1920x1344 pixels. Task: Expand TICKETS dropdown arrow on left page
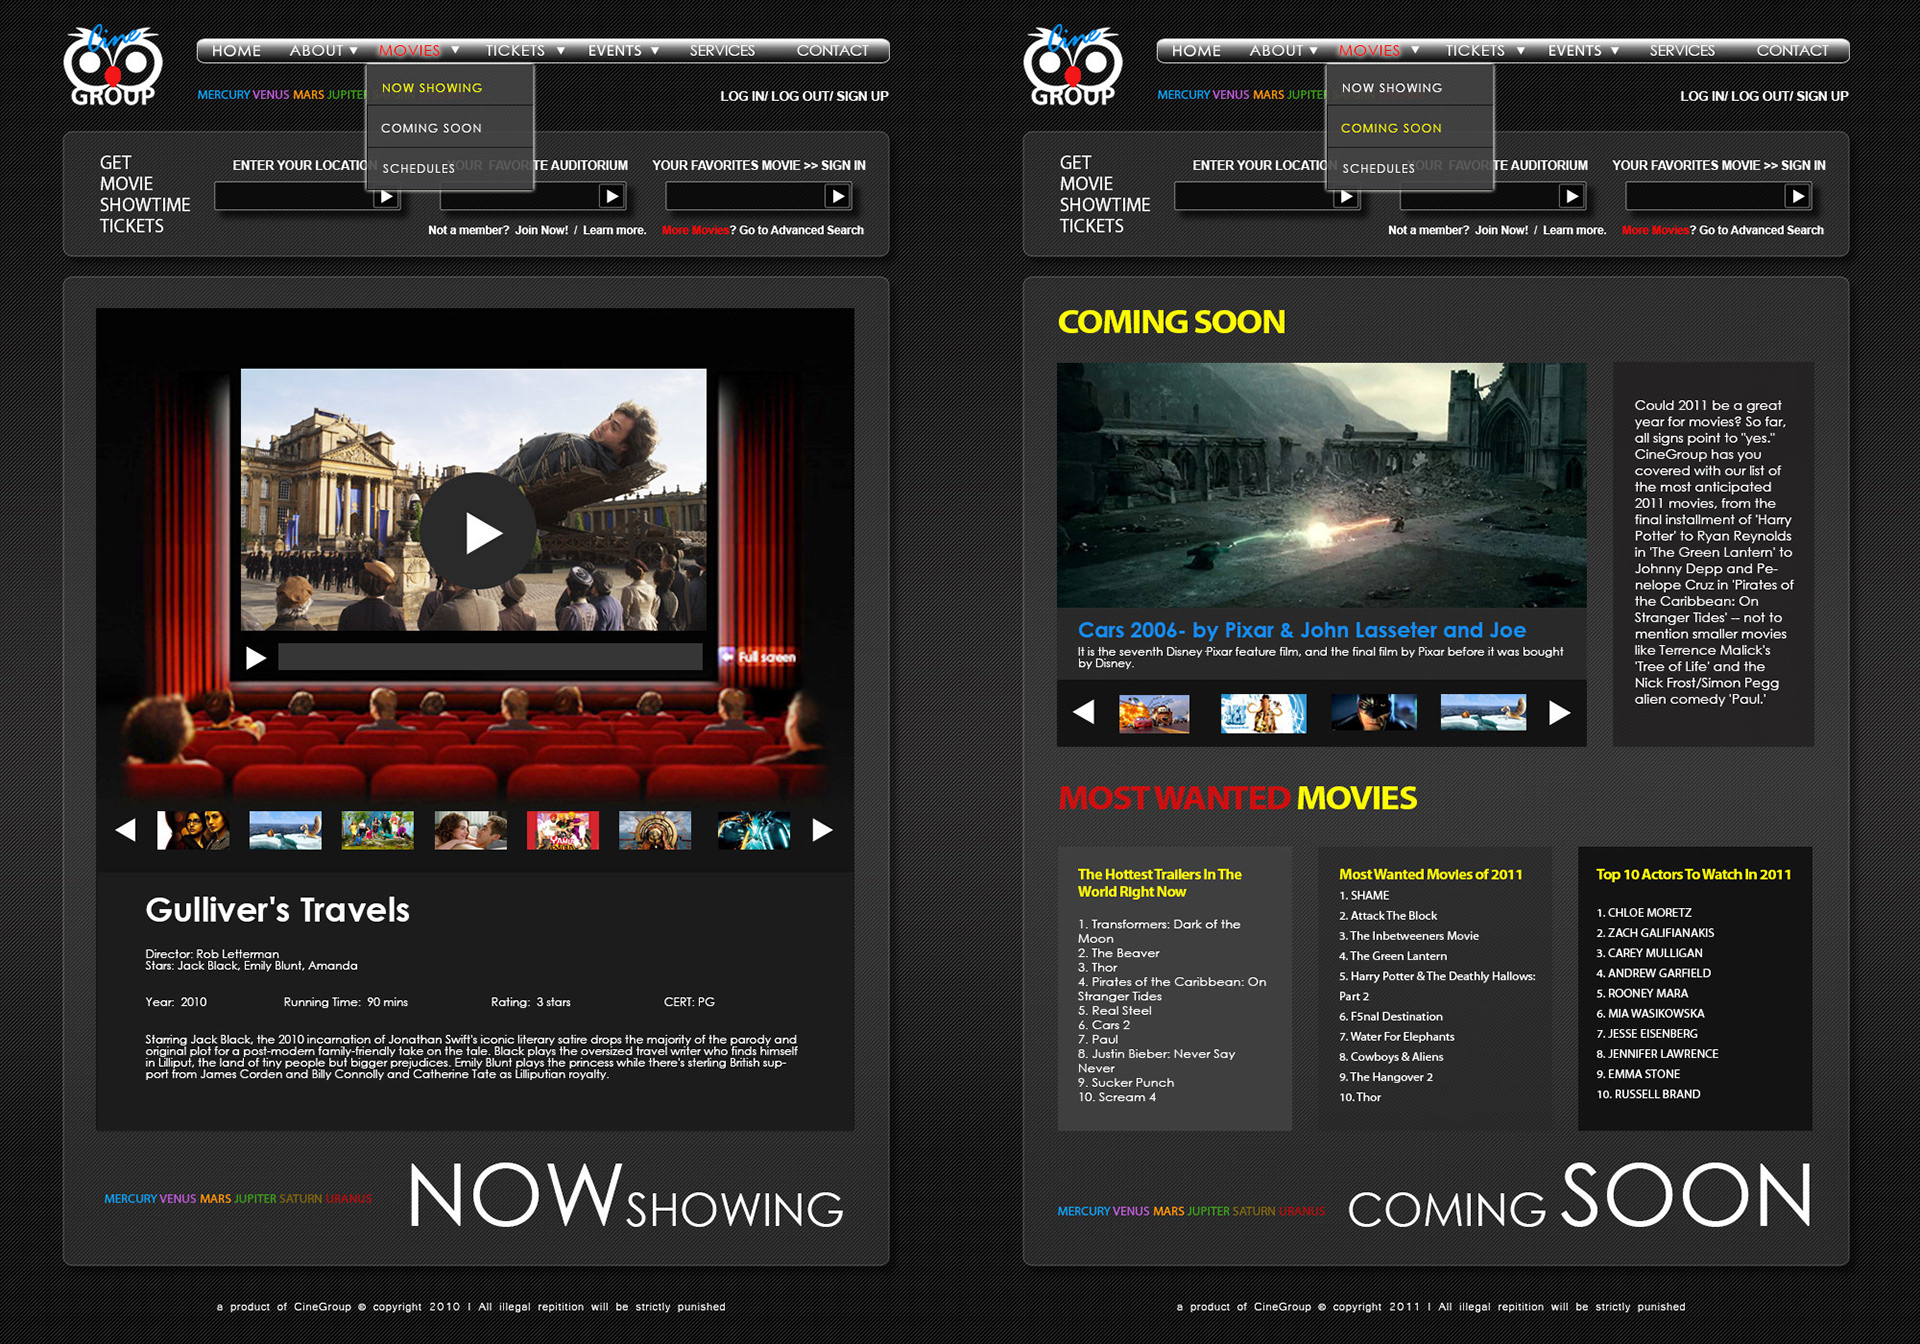[x=561, y=50]
